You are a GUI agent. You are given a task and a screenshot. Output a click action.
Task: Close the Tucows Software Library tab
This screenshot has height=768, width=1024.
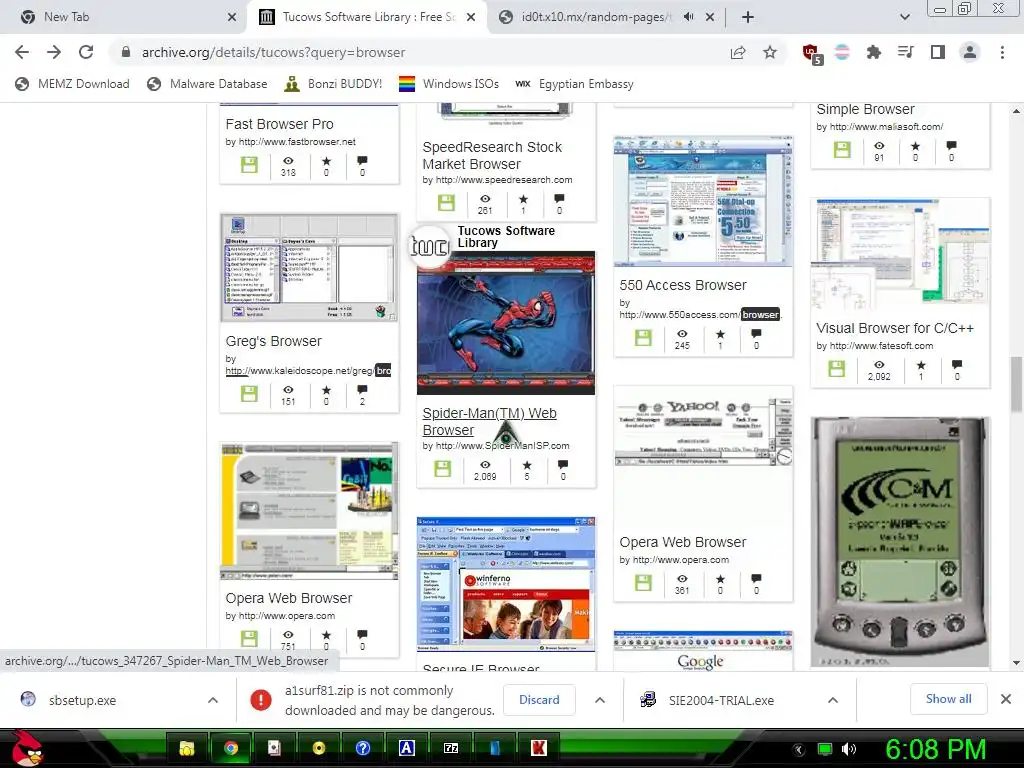click(x=470, y=17)
